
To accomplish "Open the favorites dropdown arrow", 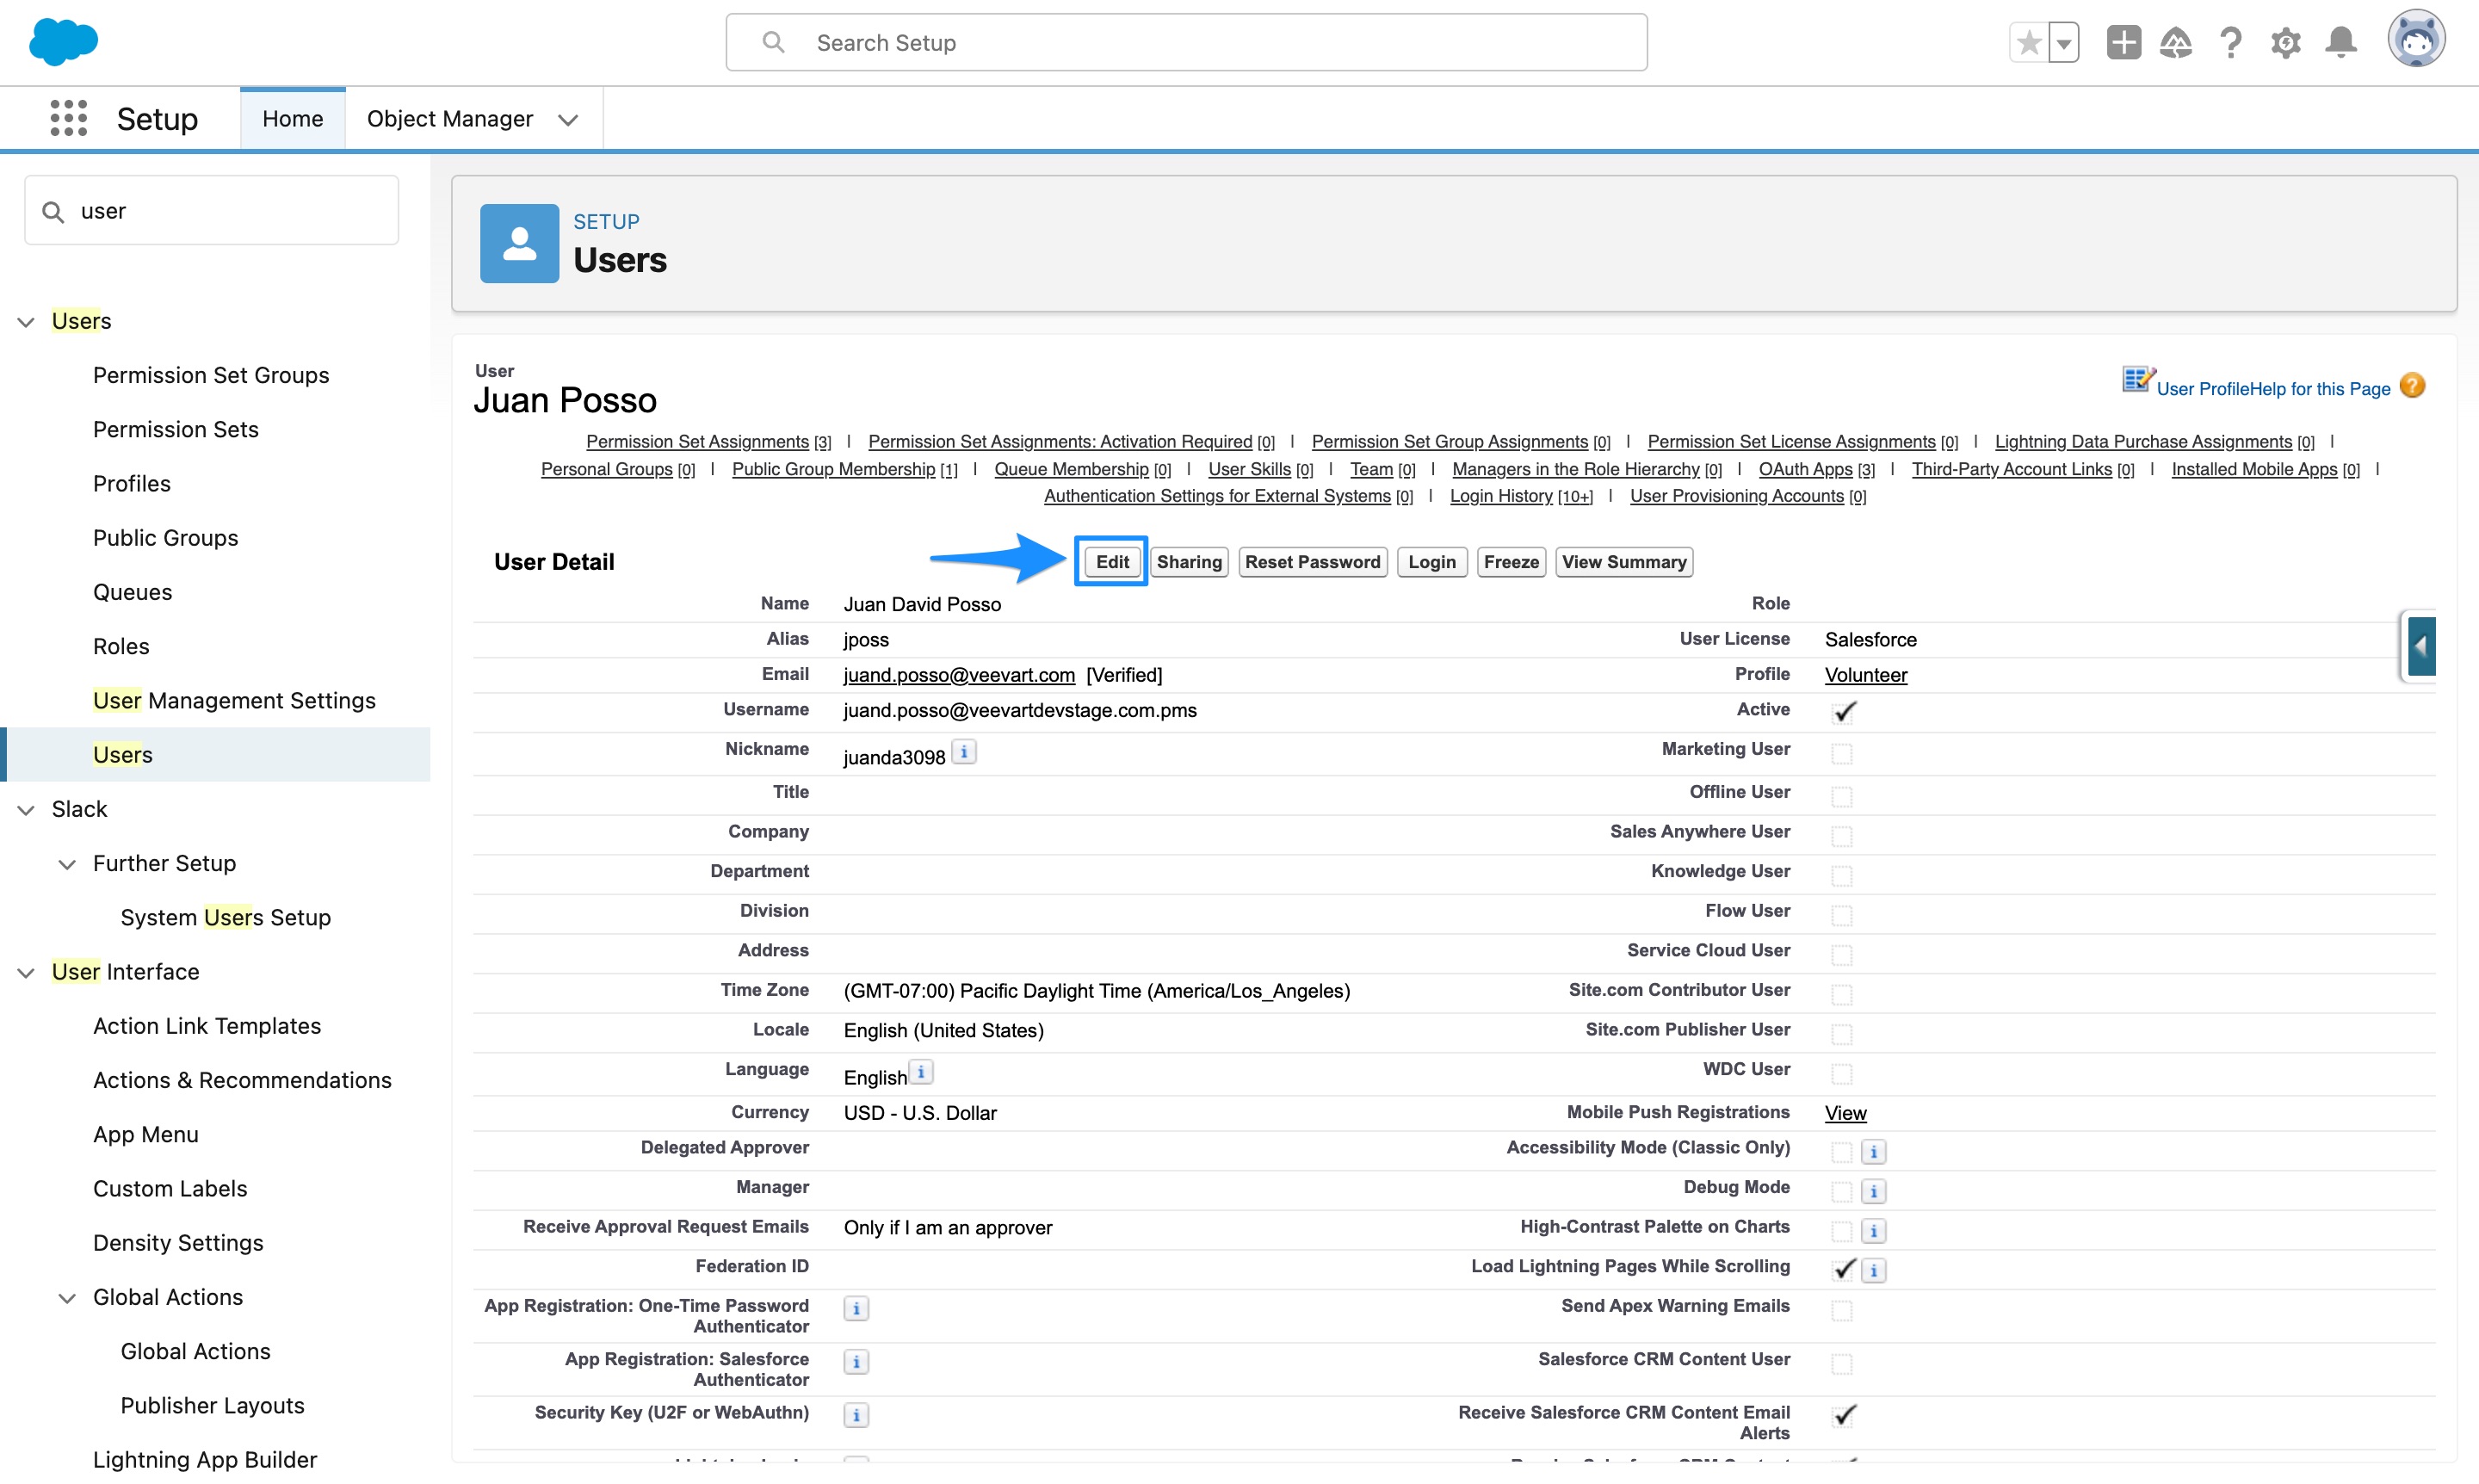I will pyautogui.click(x=2064, y=42).
